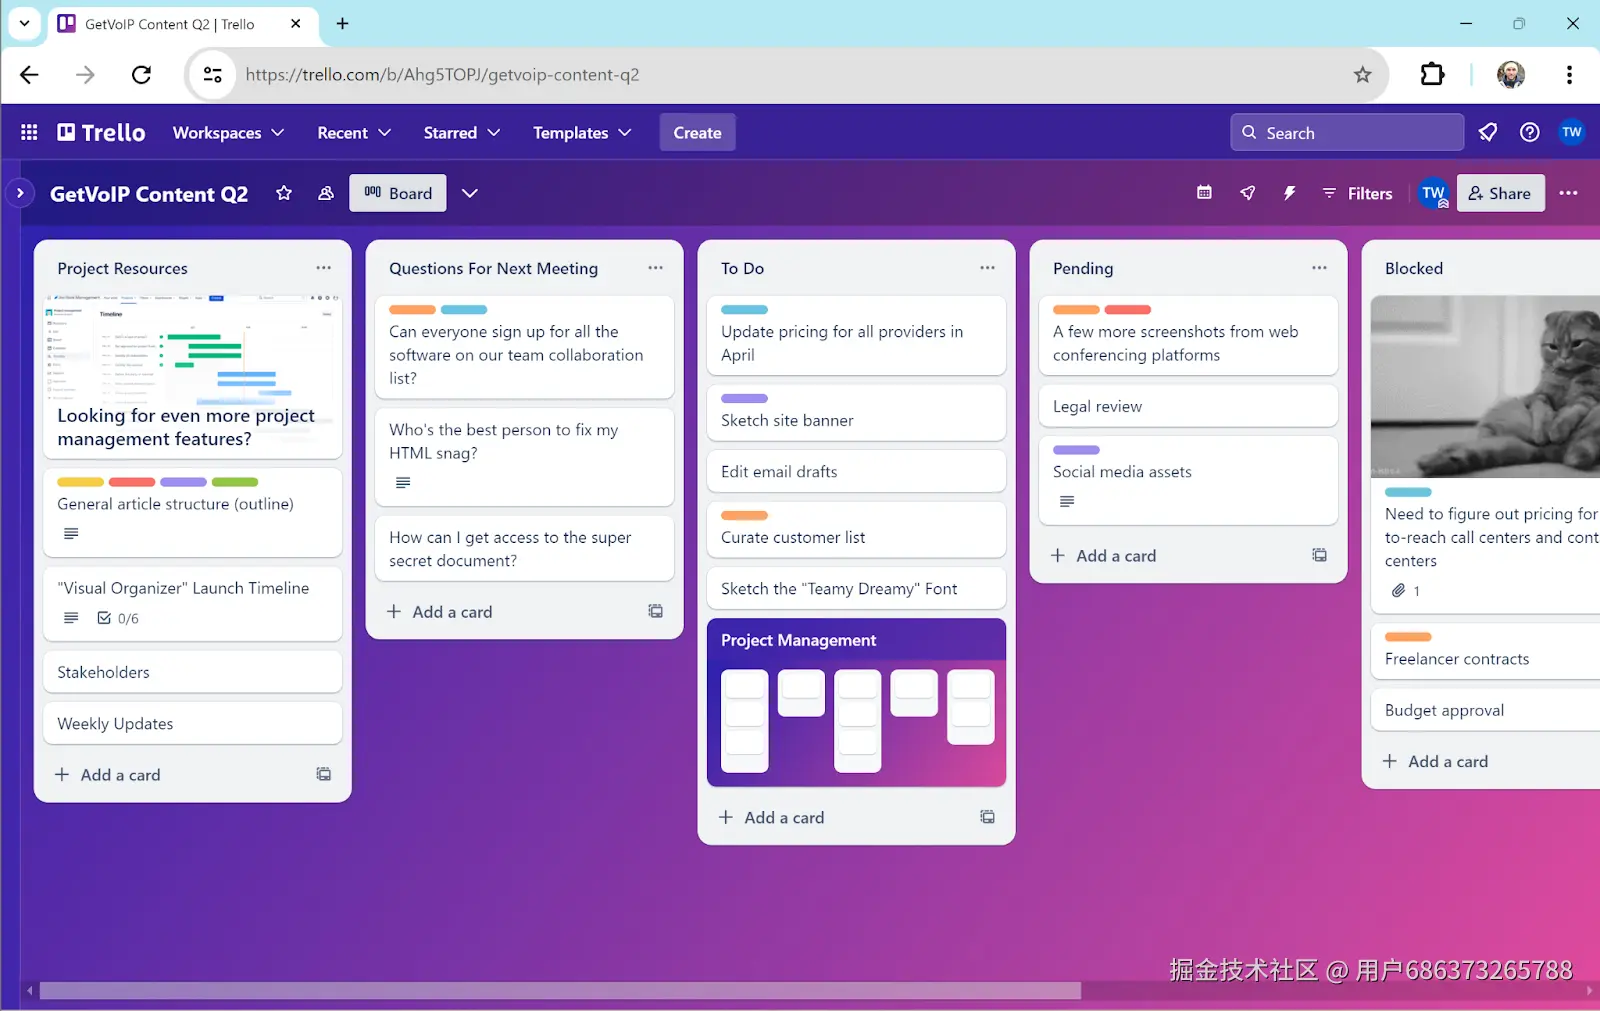
Task: Open workspace visibility icon beside board title
Action: pyautogui.click(x=326, y=193)
